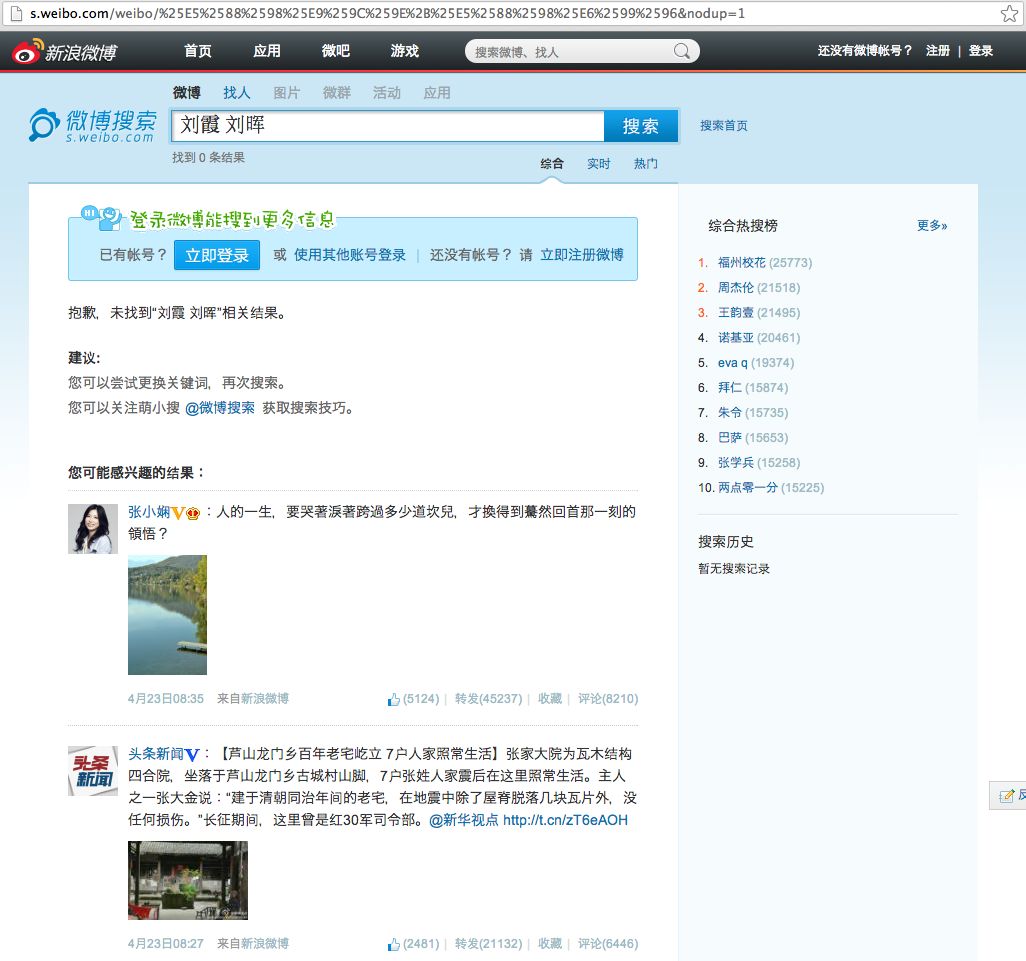Viewport: 1026px width, 961px height.
Task: Open the @微博搜索 mention link
Action: (220, 408)
